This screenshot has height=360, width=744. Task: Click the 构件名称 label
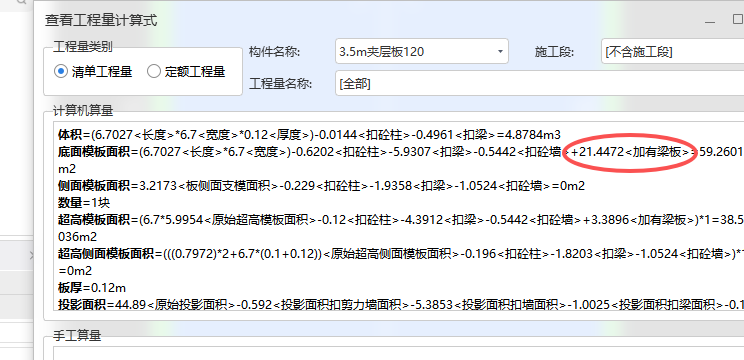pyautogui.click(x=275, y=52)
